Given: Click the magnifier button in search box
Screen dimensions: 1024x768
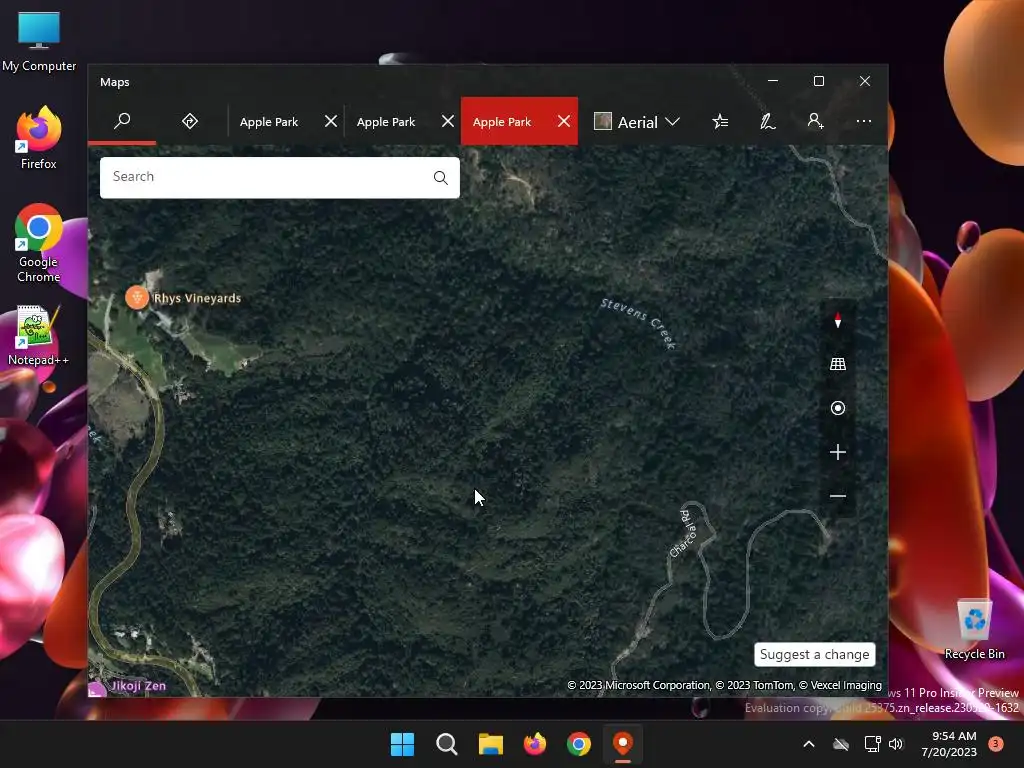Looking at the screenshot, I should pyautogui.click(x=441, y=178).
